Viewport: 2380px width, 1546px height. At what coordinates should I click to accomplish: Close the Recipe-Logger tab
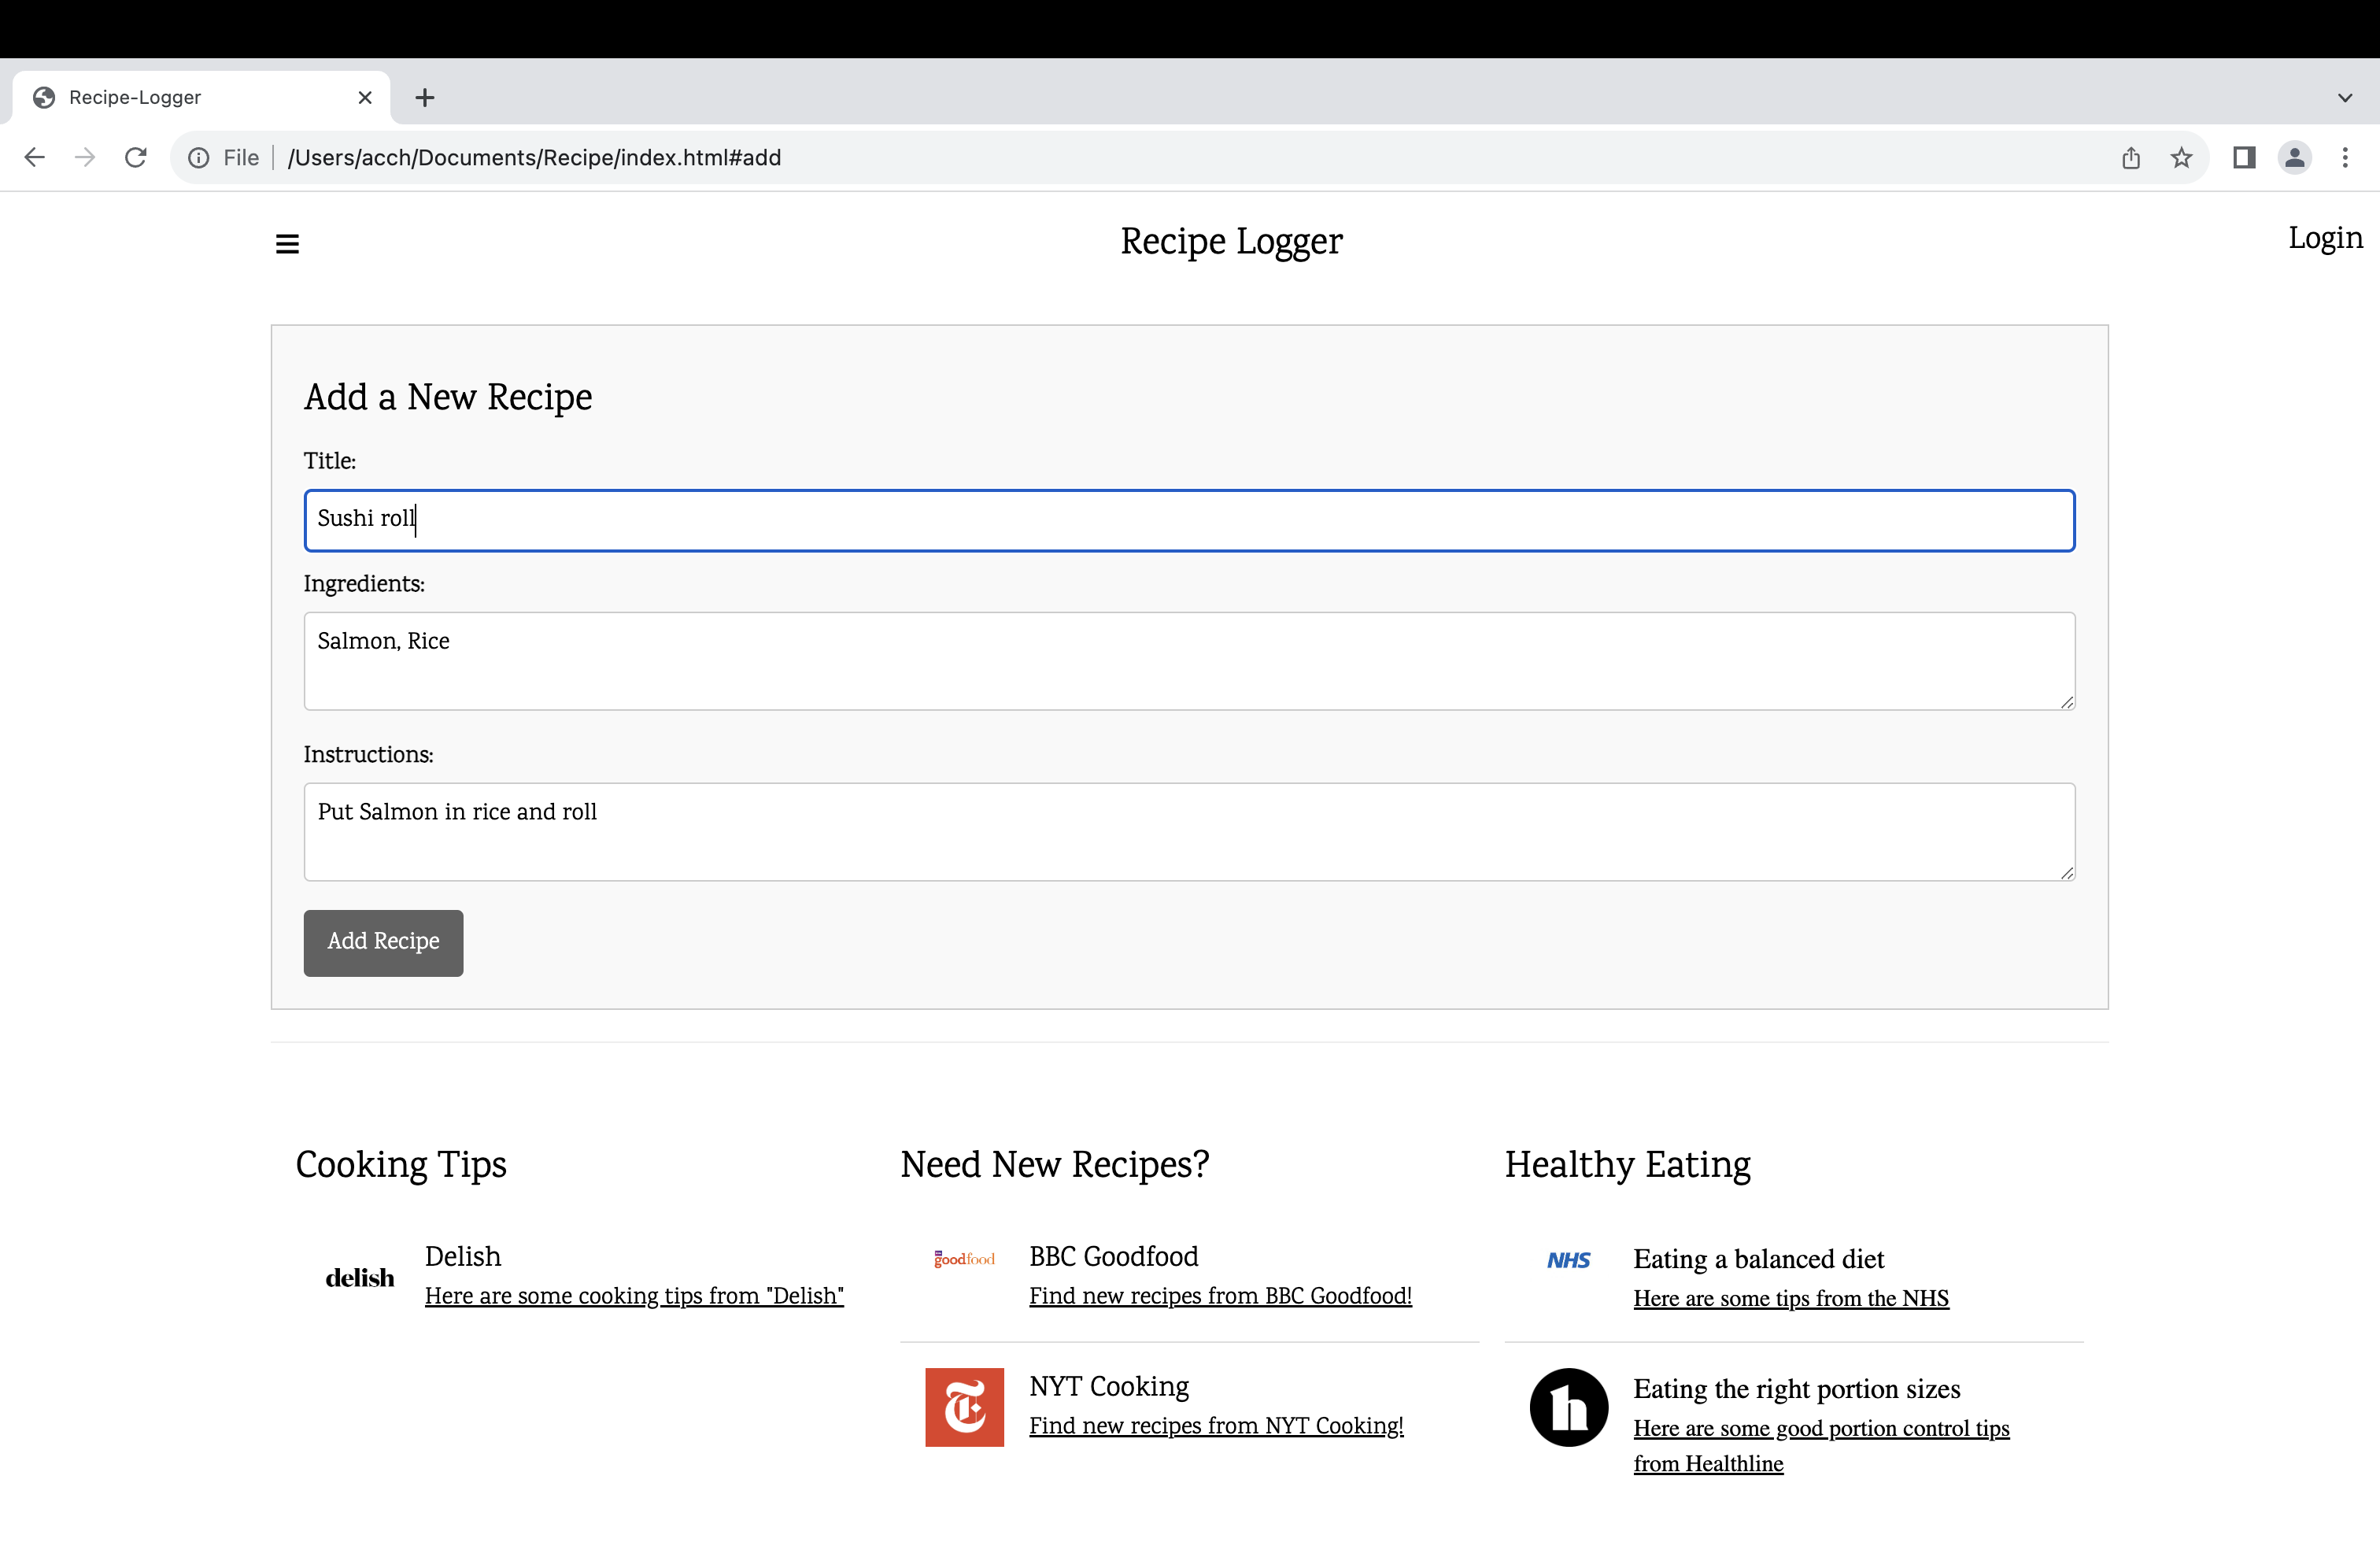click(x=365, y=98)
